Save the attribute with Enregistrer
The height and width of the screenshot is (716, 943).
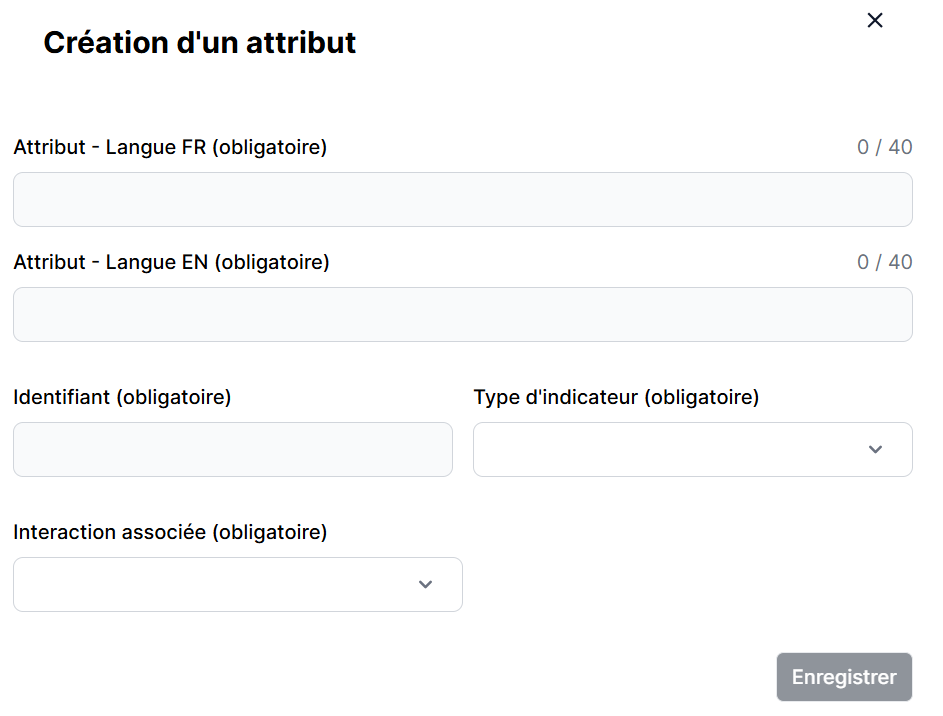tap(844, 677)
